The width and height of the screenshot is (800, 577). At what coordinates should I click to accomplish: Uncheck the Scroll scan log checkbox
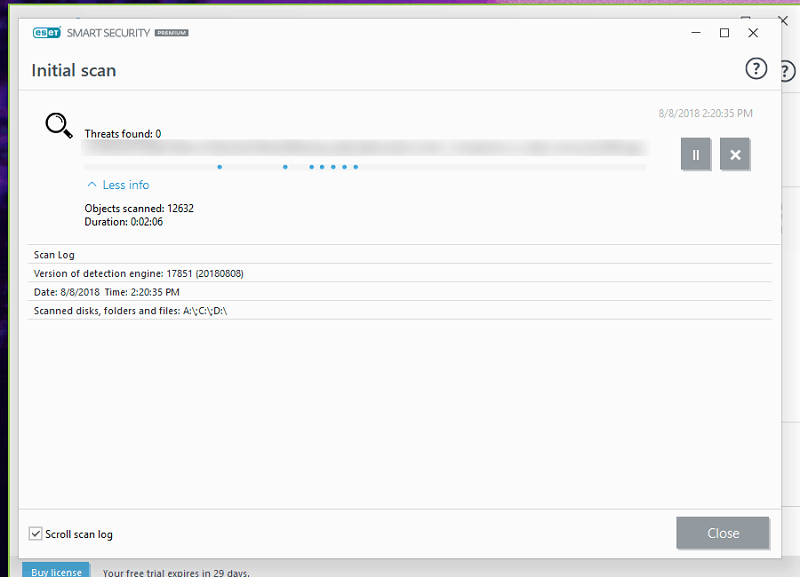pos(36,534)
